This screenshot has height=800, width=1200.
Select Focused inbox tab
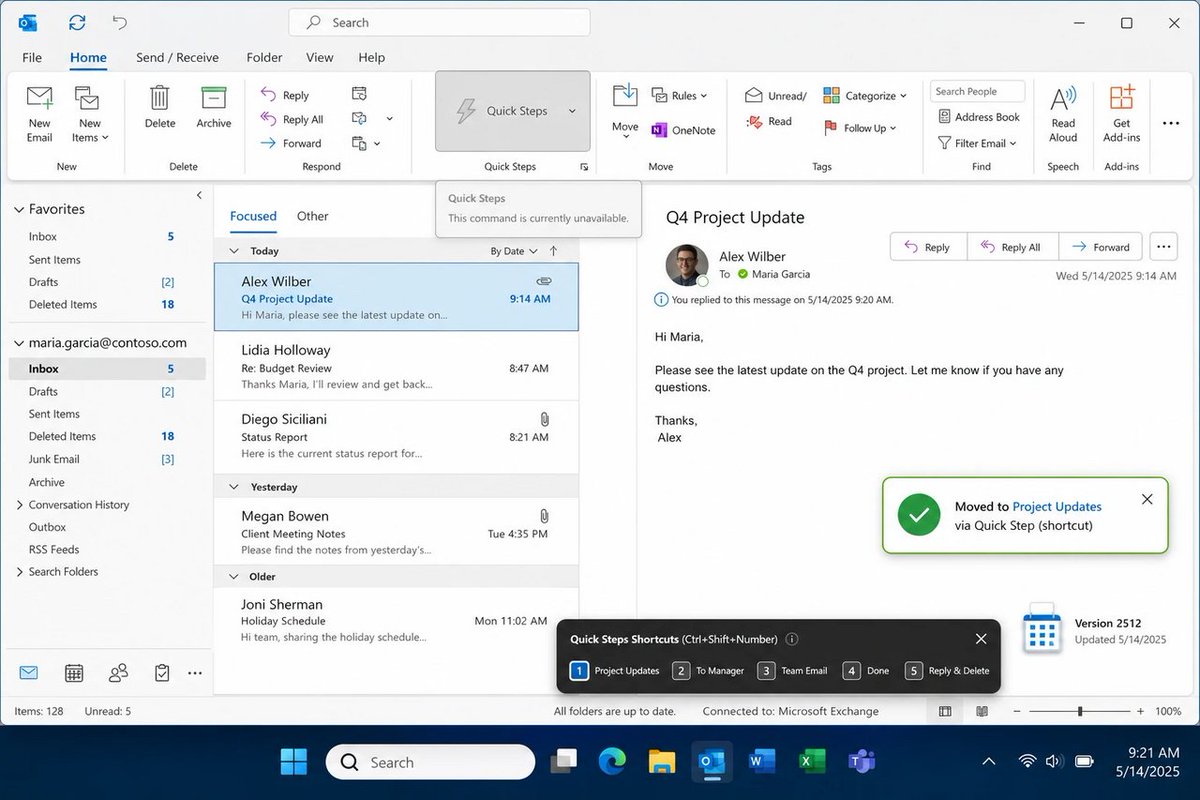tap(253, 216)
